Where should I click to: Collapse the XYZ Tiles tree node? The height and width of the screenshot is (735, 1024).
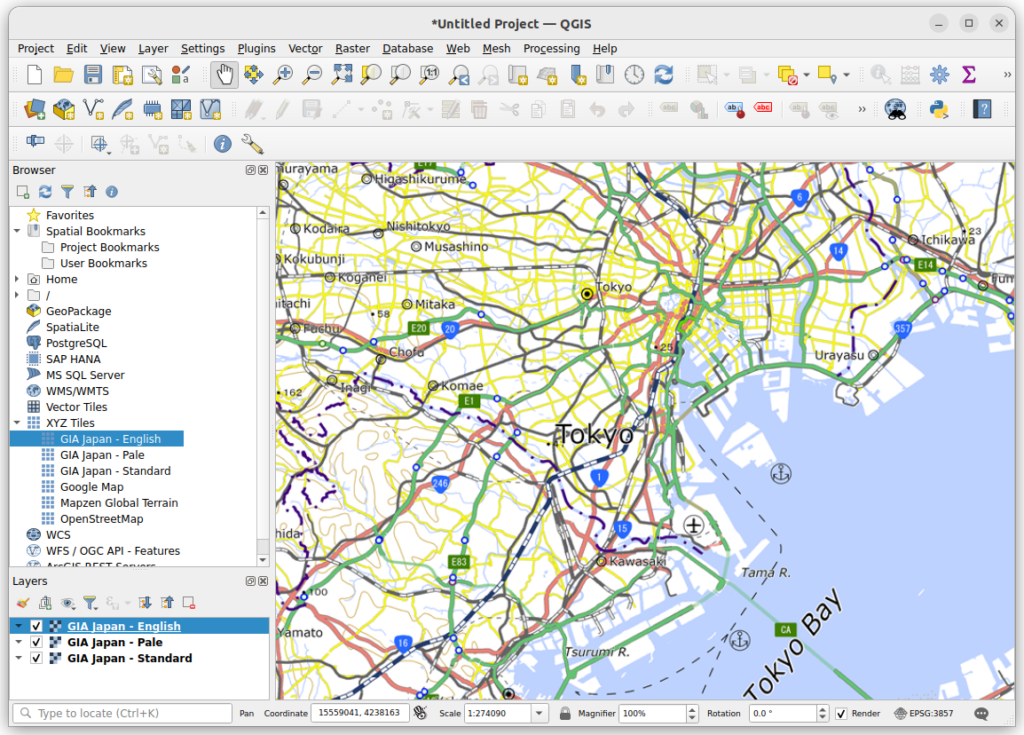click(x=18, y=423)
